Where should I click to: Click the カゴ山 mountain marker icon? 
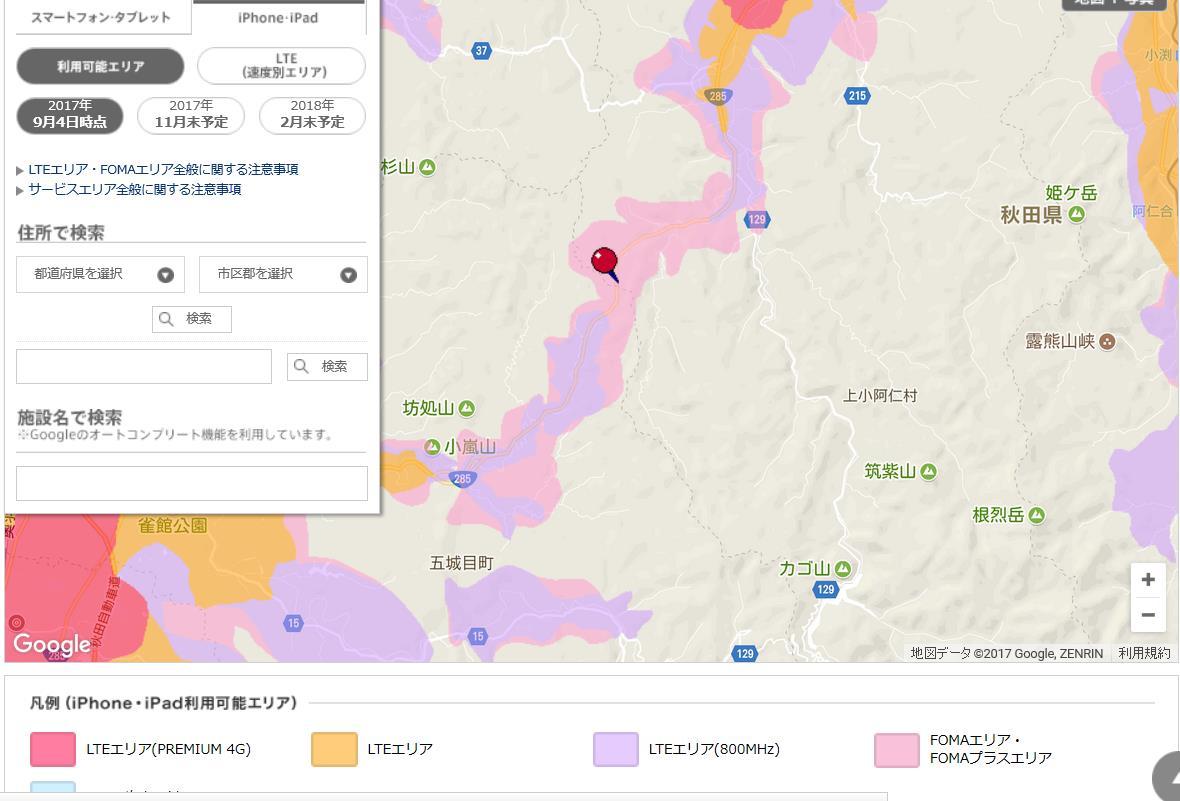[x=843, y=569]
